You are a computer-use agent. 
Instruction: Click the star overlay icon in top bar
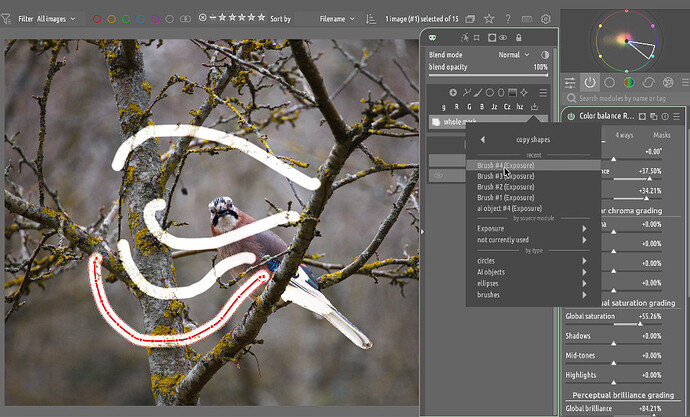click(489, 18)
